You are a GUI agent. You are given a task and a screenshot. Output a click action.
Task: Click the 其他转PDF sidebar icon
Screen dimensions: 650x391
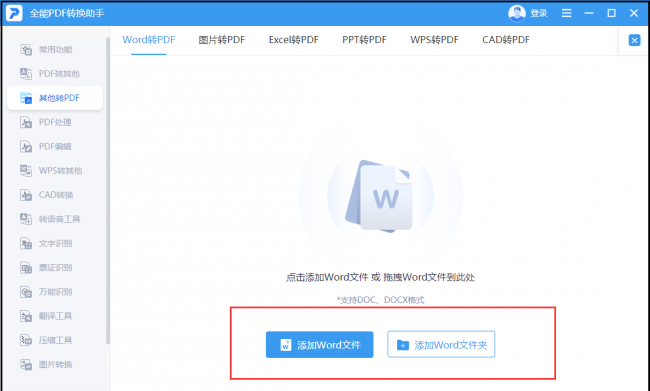[26, 98]
